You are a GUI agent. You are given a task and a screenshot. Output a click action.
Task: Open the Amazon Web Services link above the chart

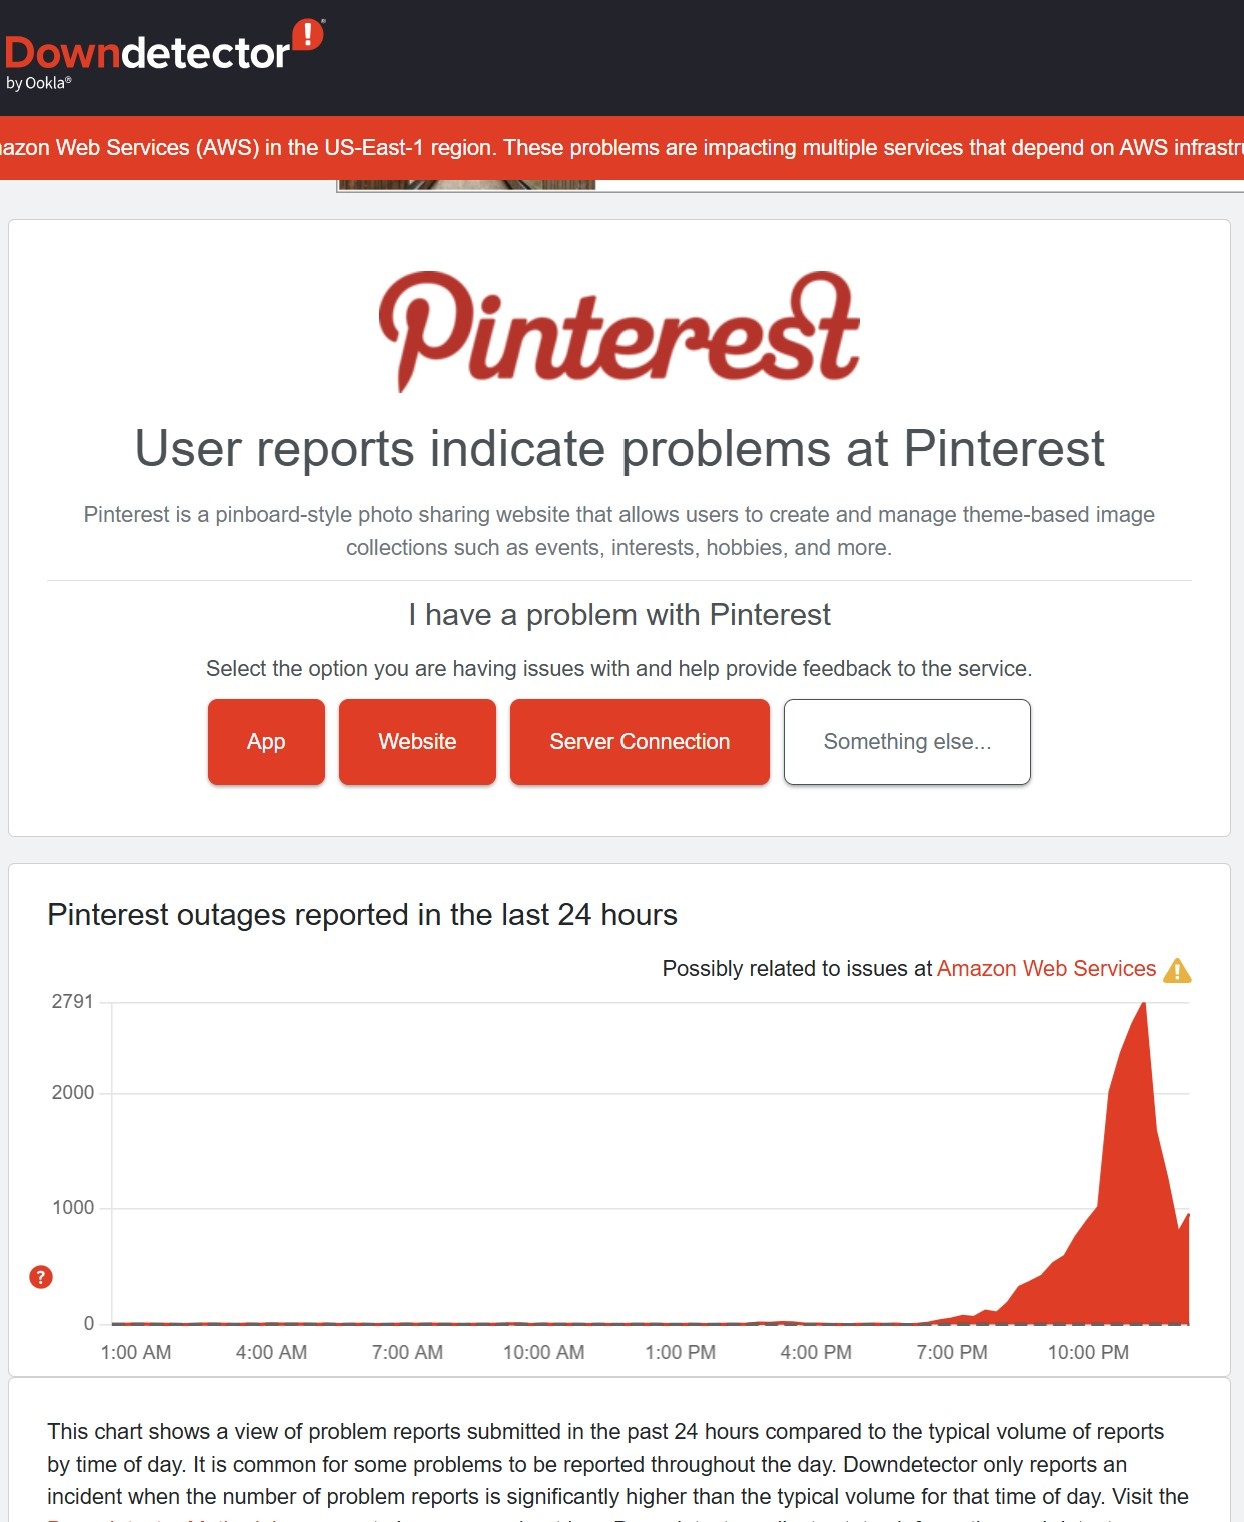[1046, 968]
